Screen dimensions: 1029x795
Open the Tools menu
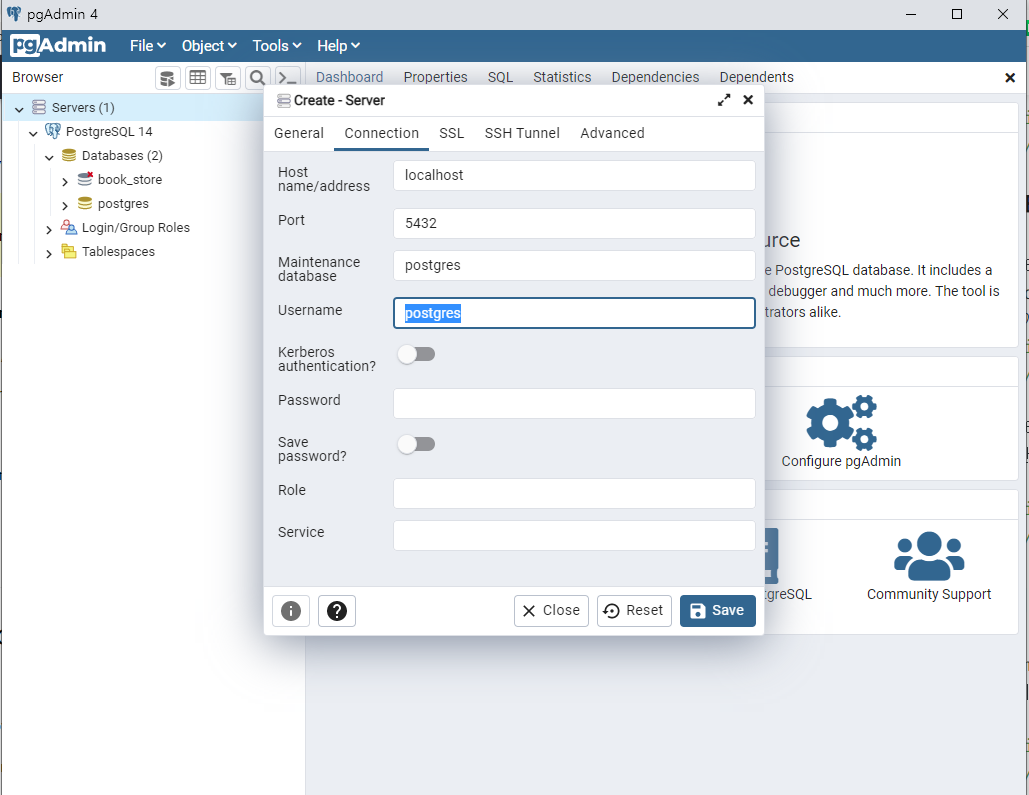click(x=276, y=45)
